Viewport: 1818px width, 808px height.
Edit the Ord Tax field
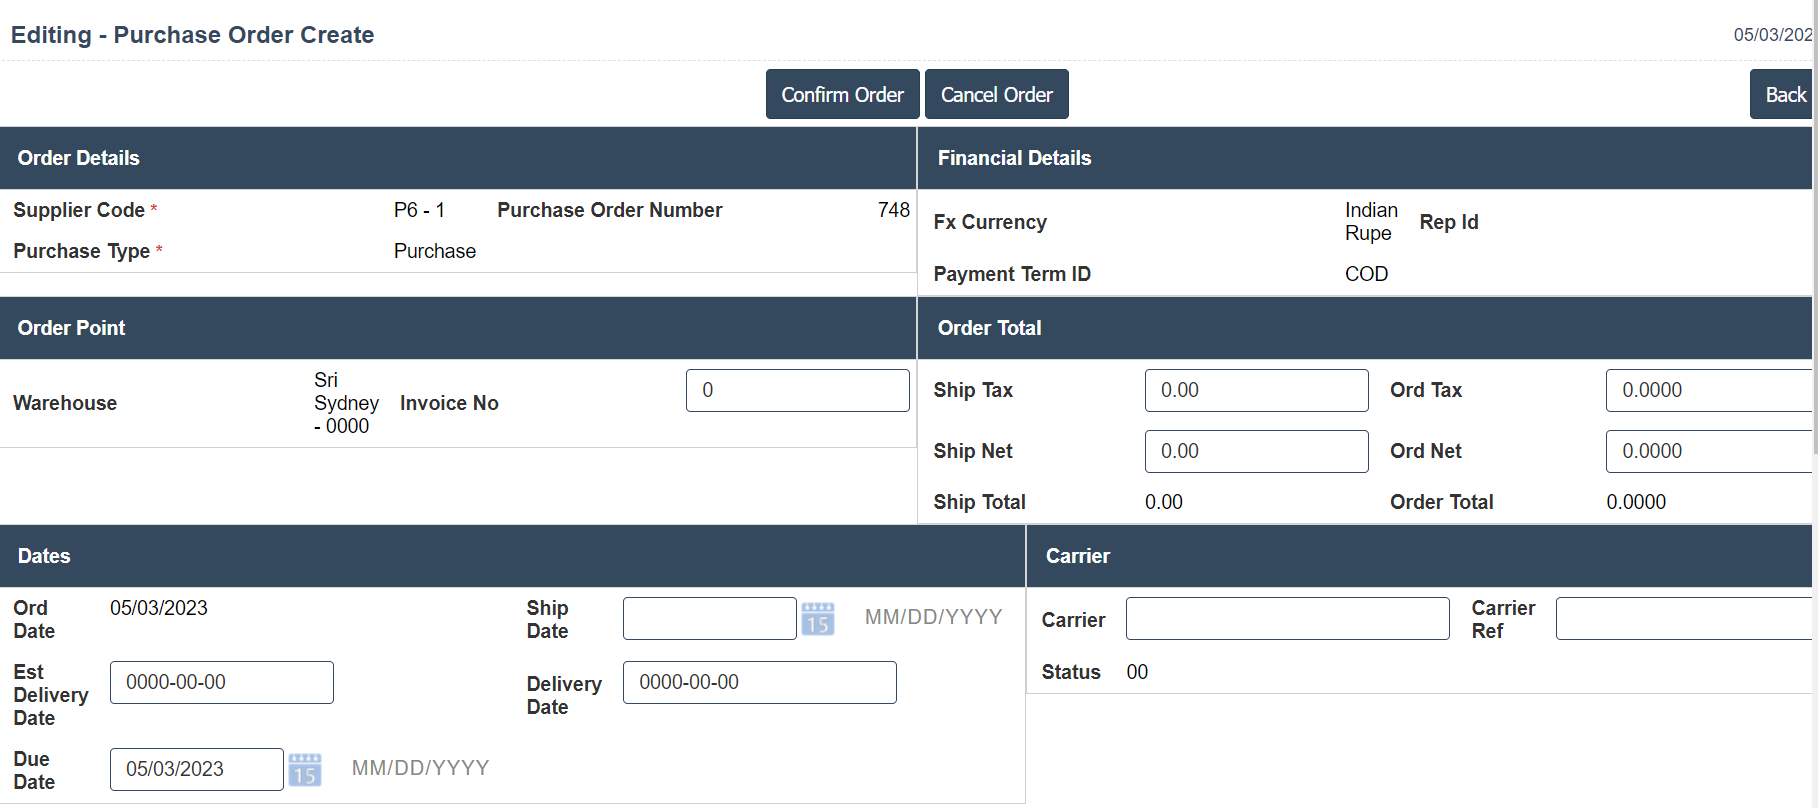click(1708, 390)
